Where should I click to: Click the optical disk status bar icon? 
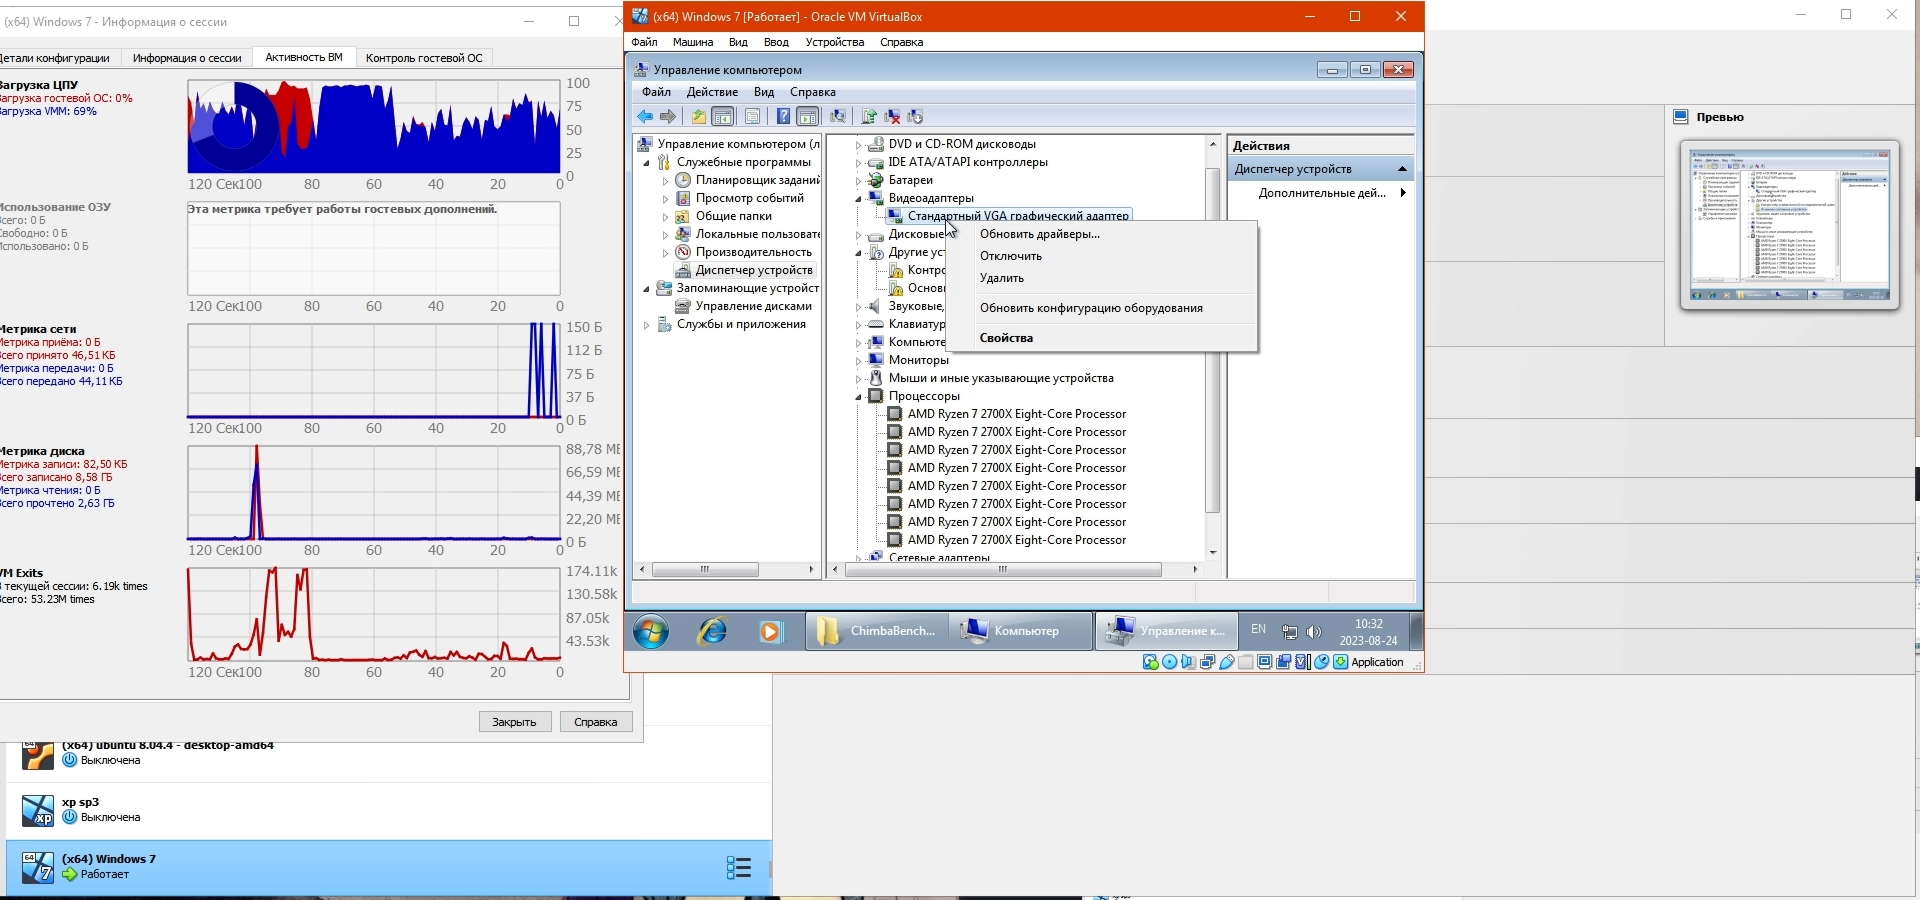coord(1169,662)
